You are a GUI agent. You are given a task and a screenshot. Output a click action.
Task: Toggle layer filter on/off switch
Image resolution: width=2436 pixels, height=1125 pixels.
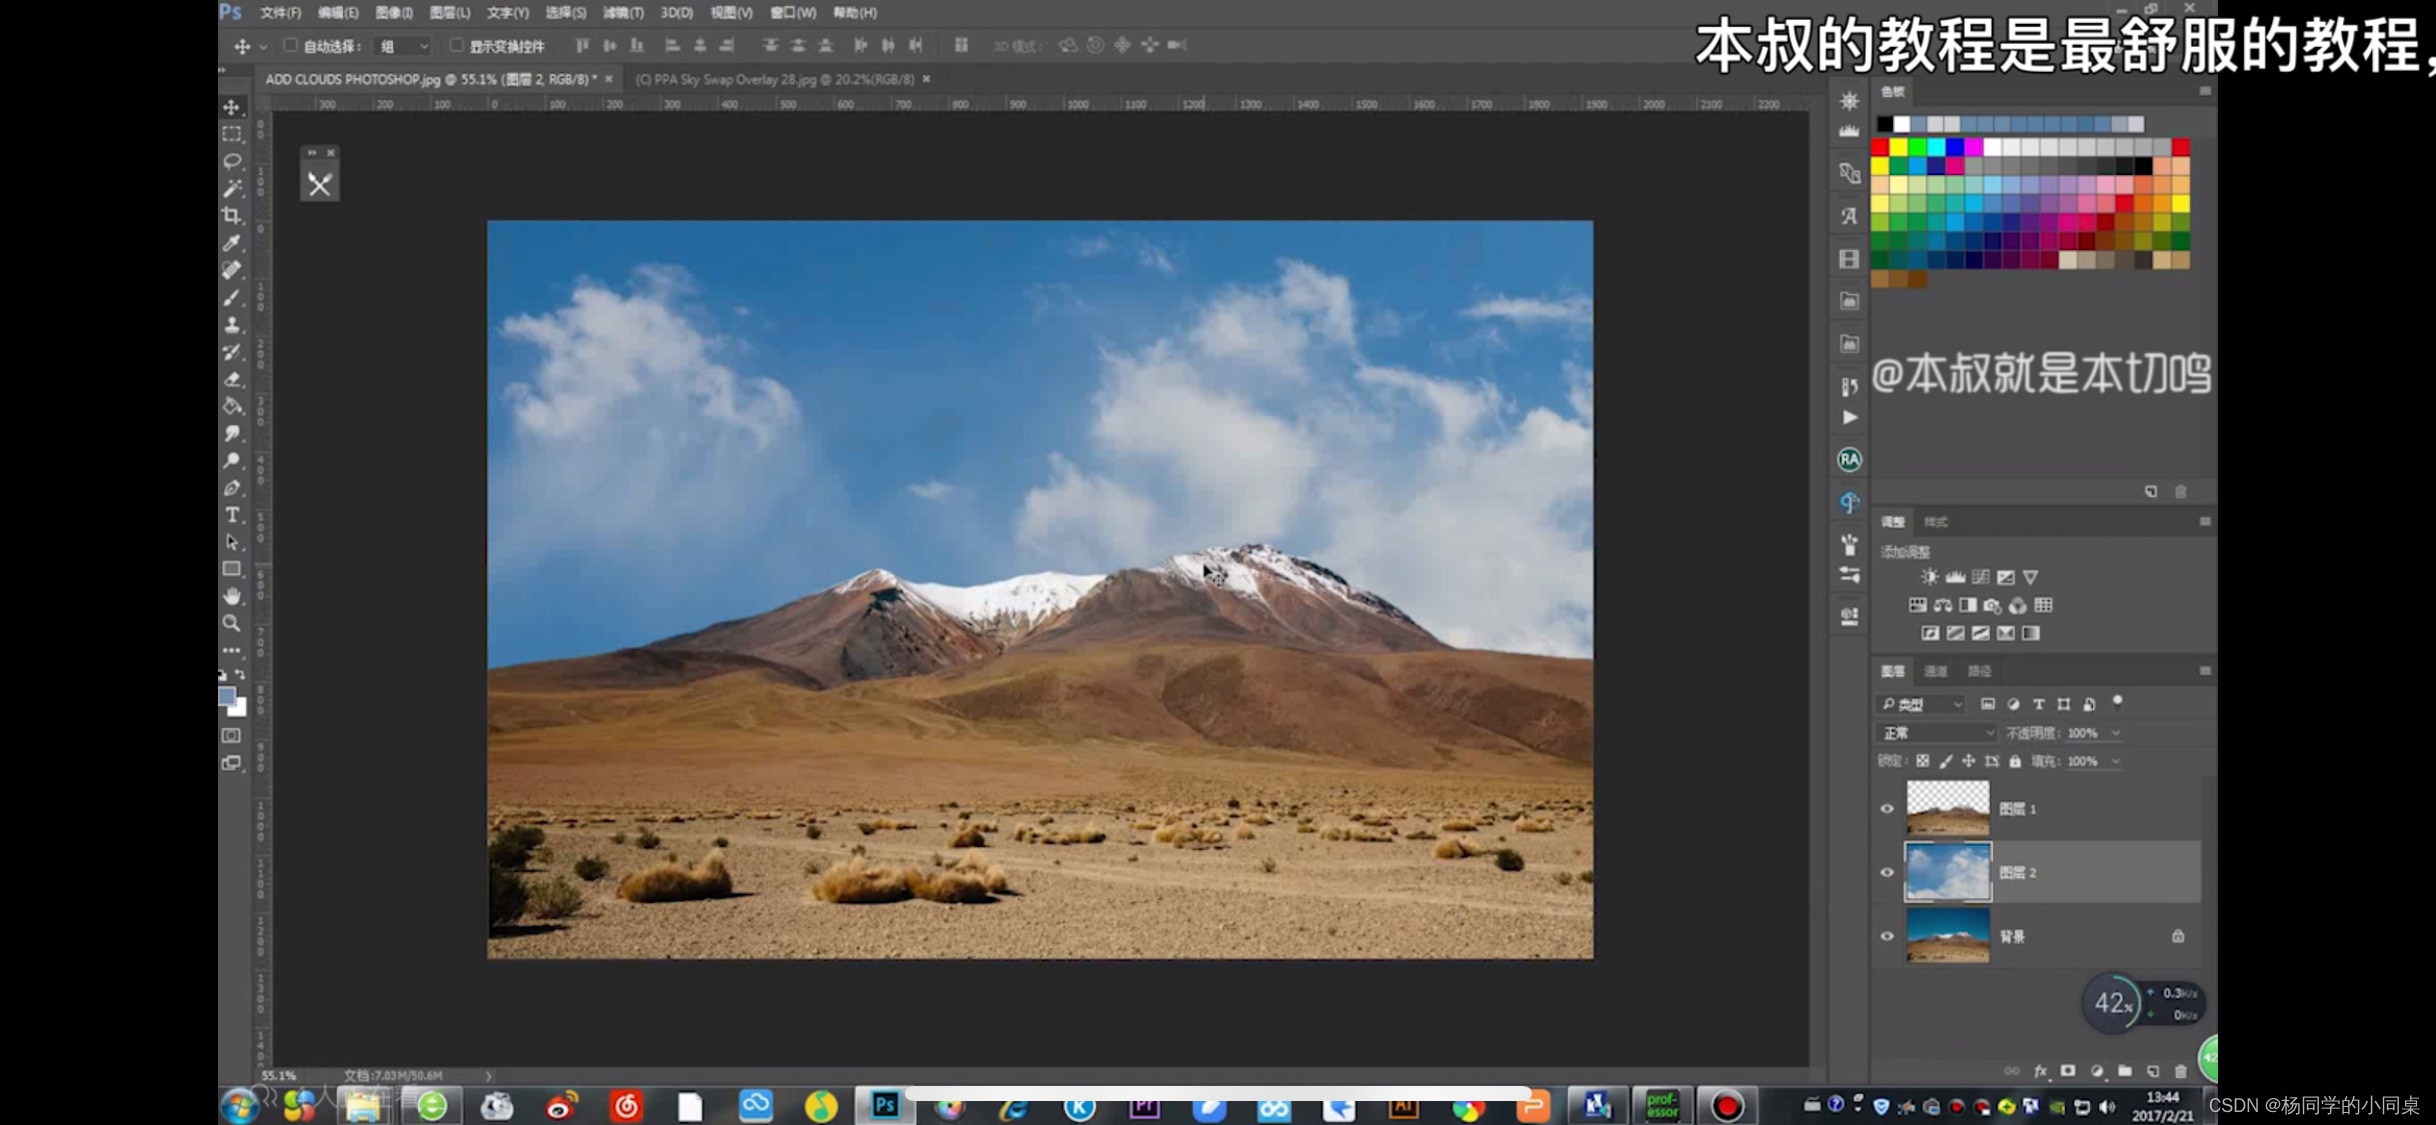pyautogui.click(x=2117, y=703)
